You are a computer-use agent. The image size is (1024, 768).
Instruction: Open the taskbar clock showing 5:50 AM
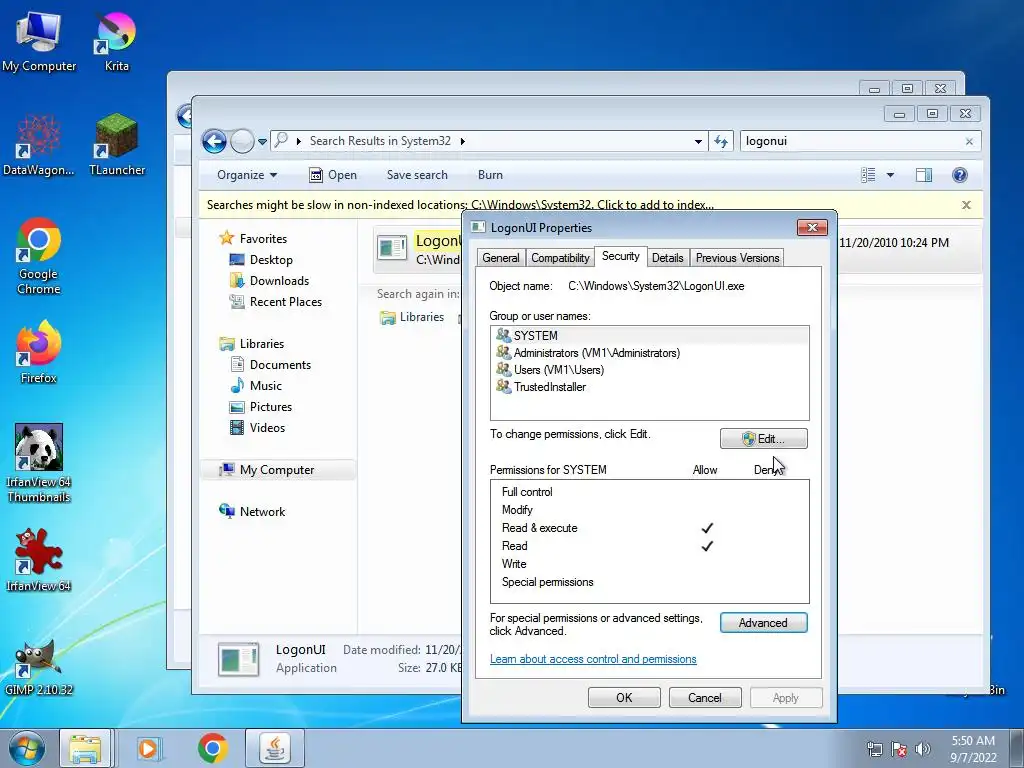(973, 749)
